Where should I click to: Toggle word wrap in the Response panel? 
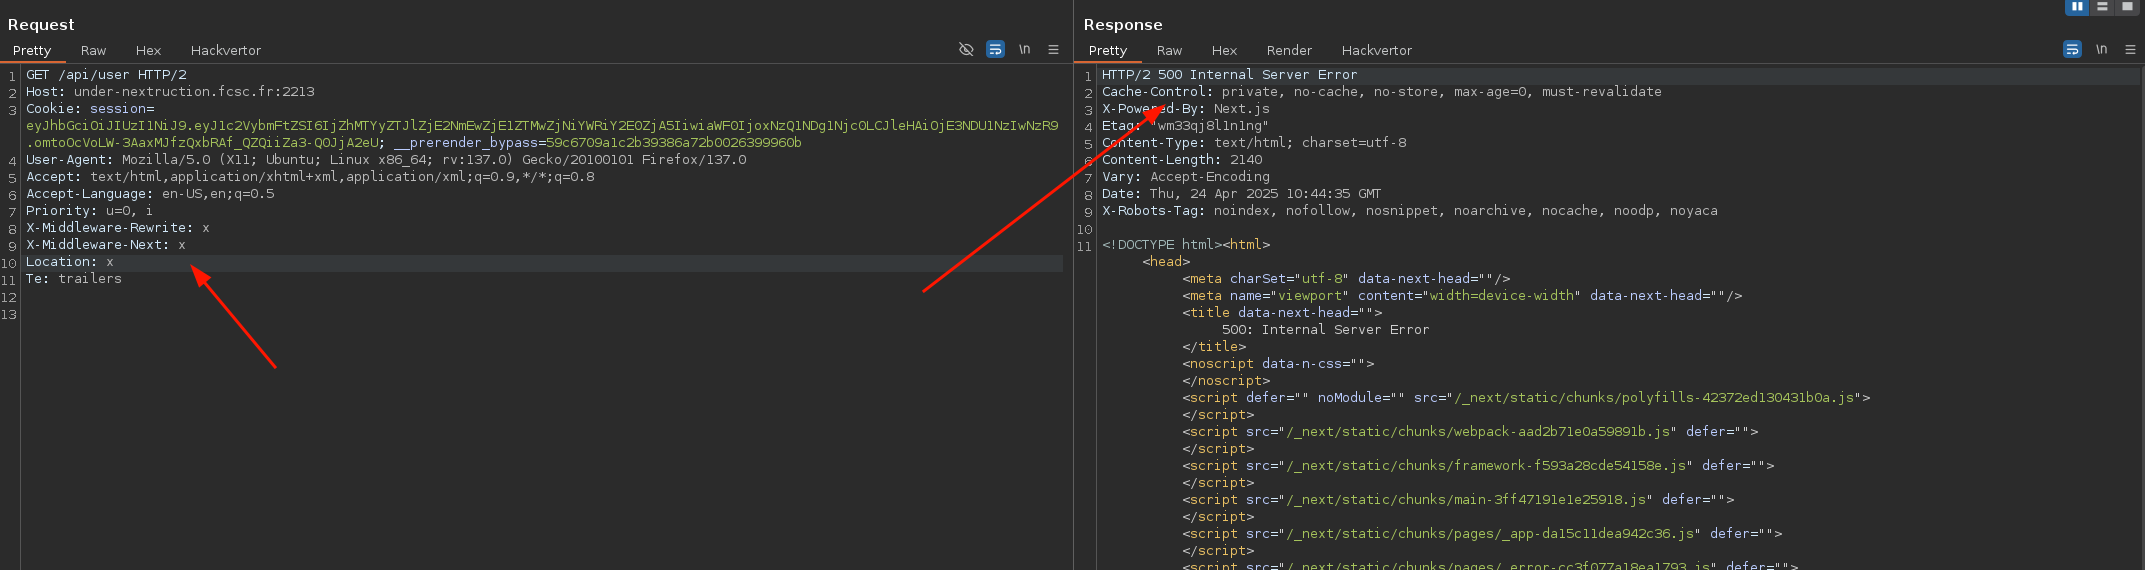(2072, 49)
